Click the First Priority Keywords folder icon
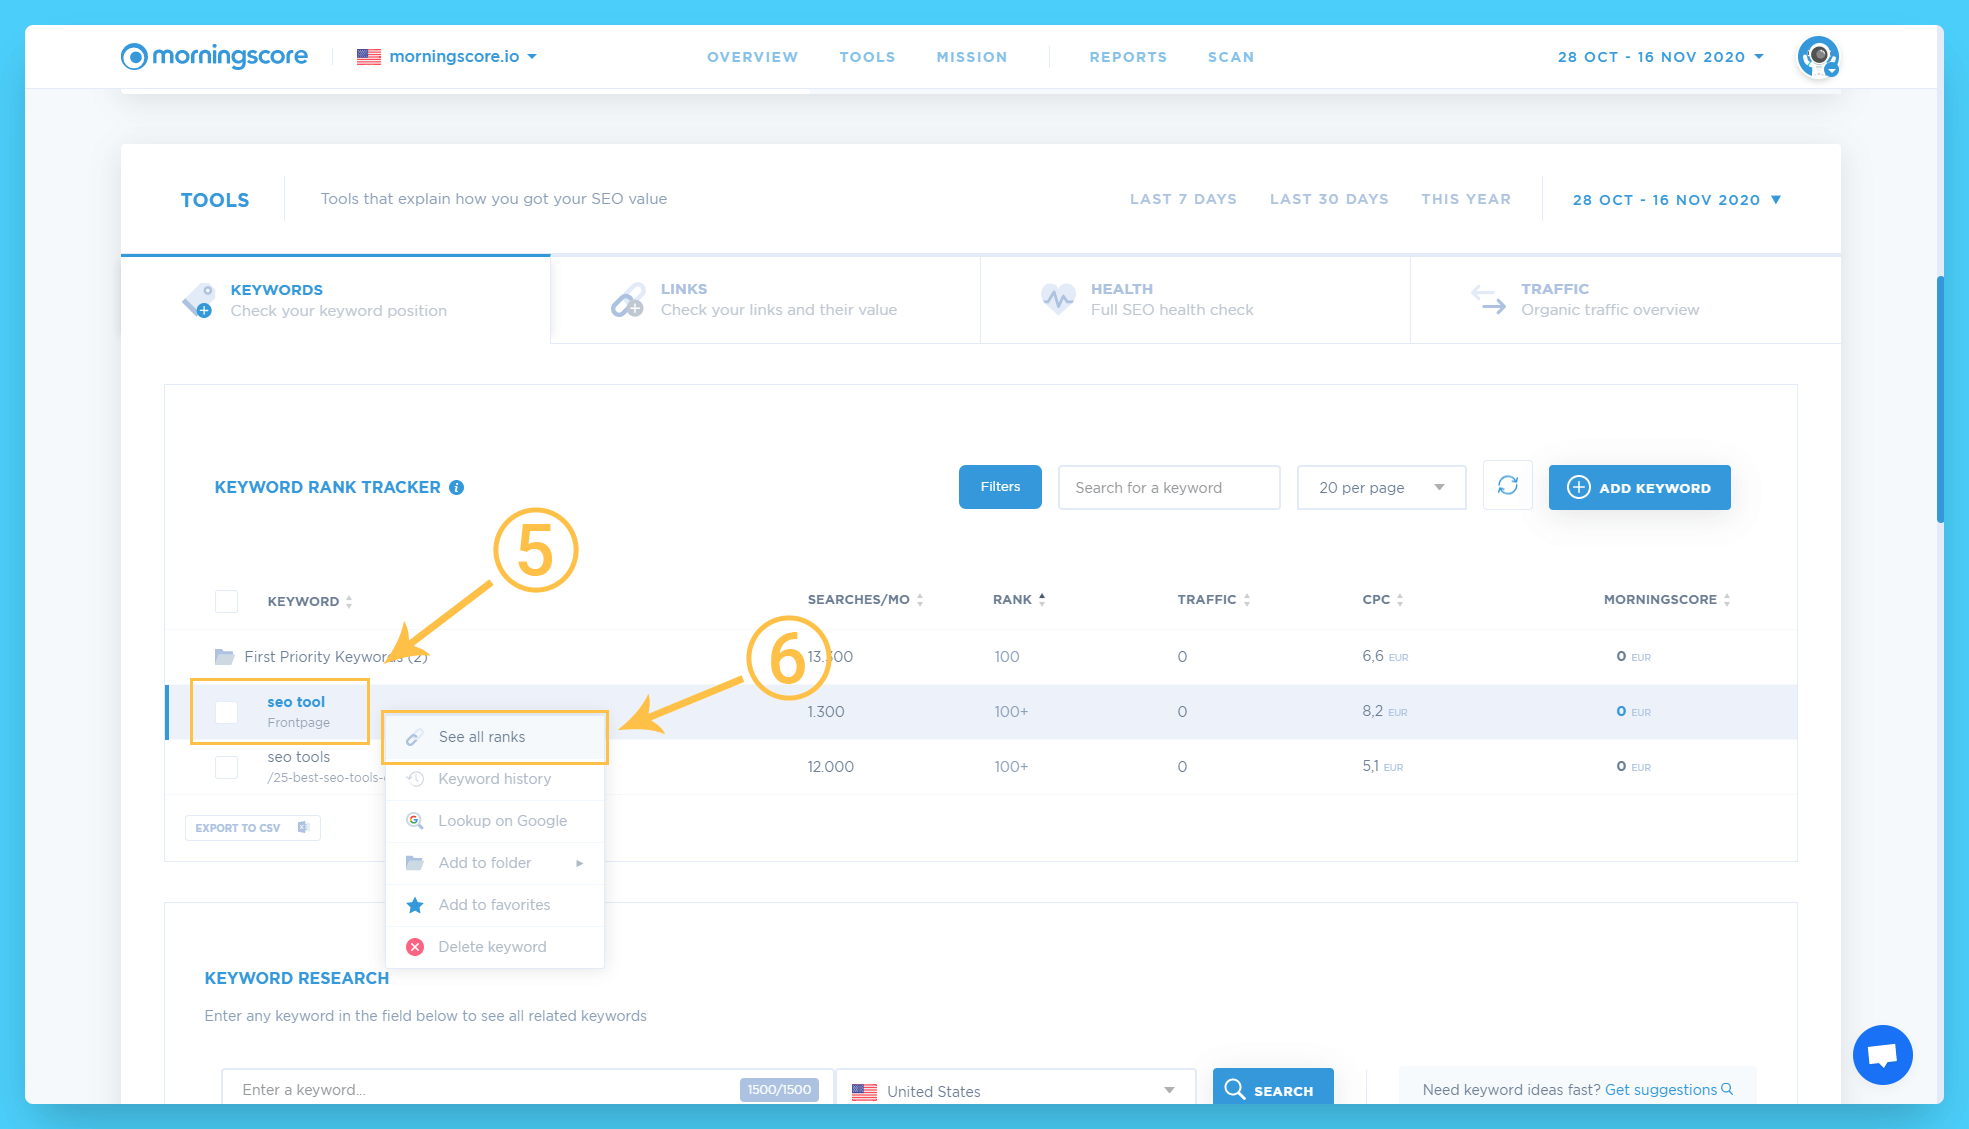Screen dimensions: 1969x1129 224,657
